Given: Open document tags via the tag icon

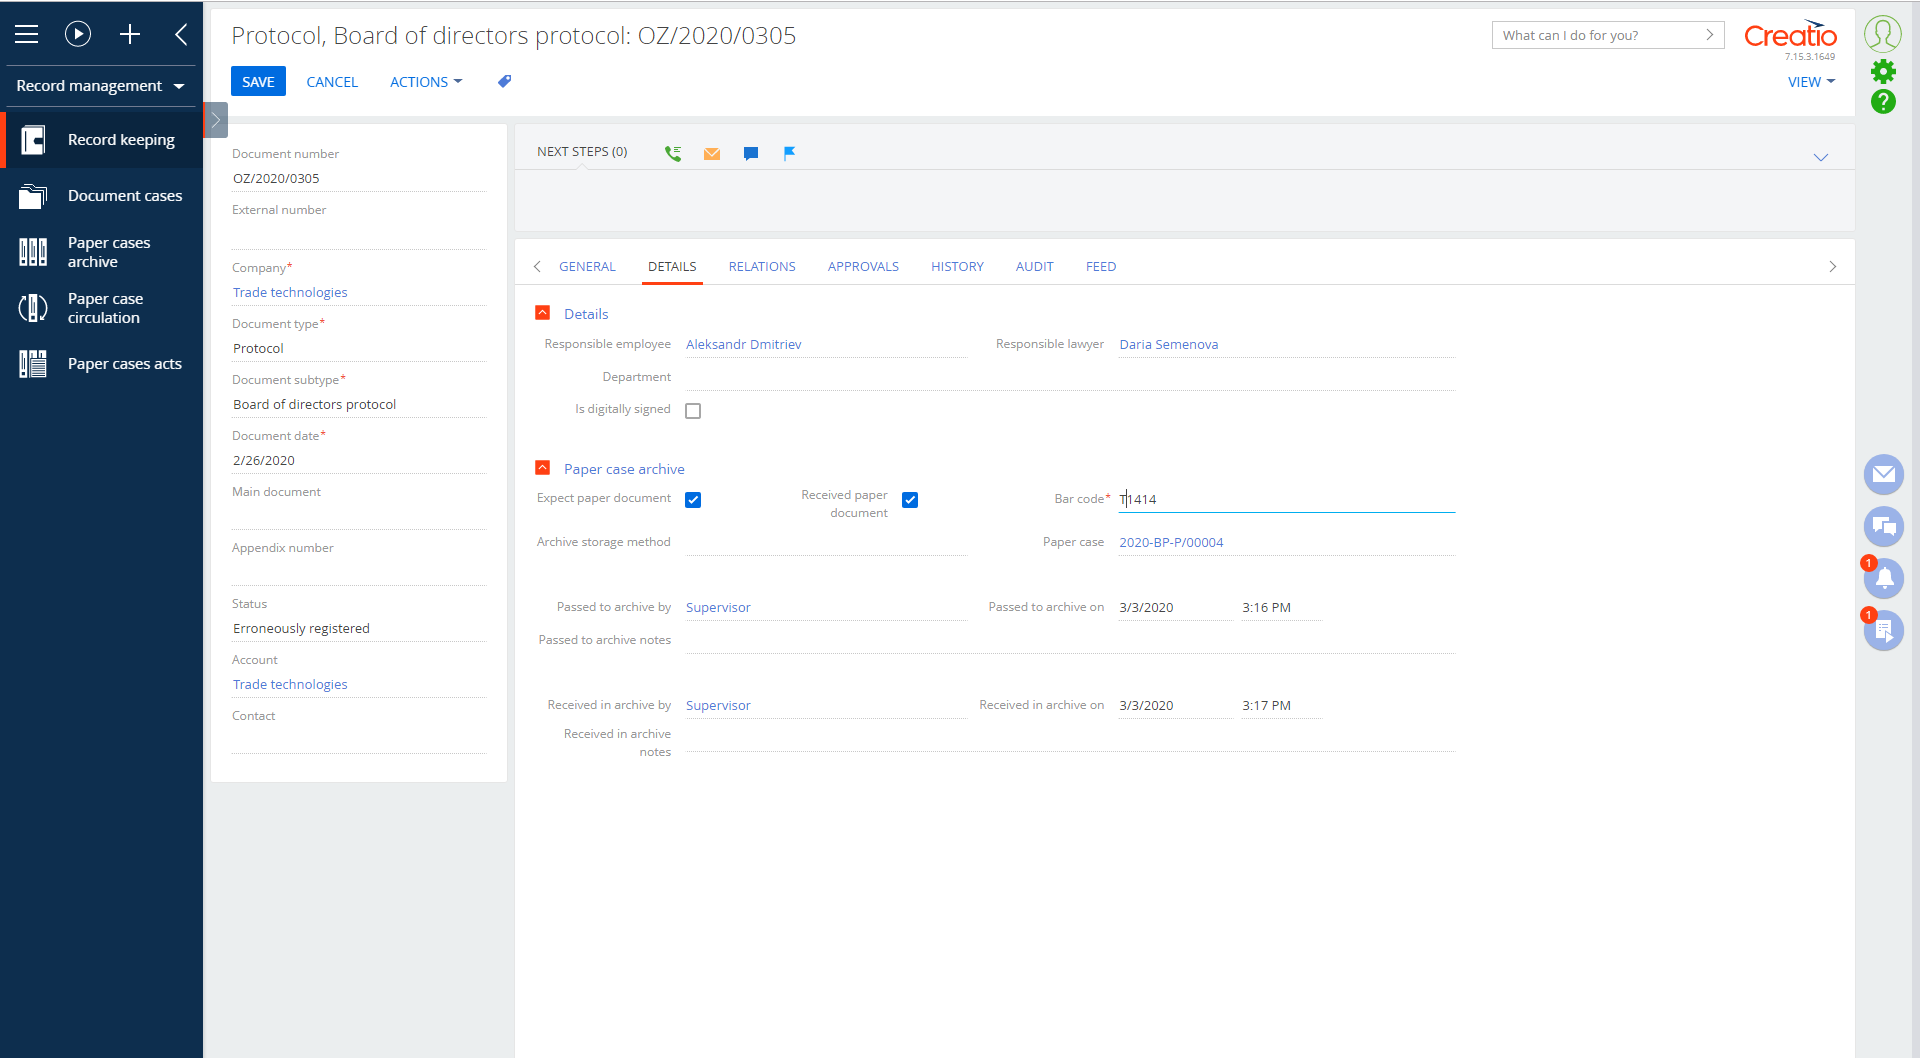Looking at the screenshot, I should point(504,81).
